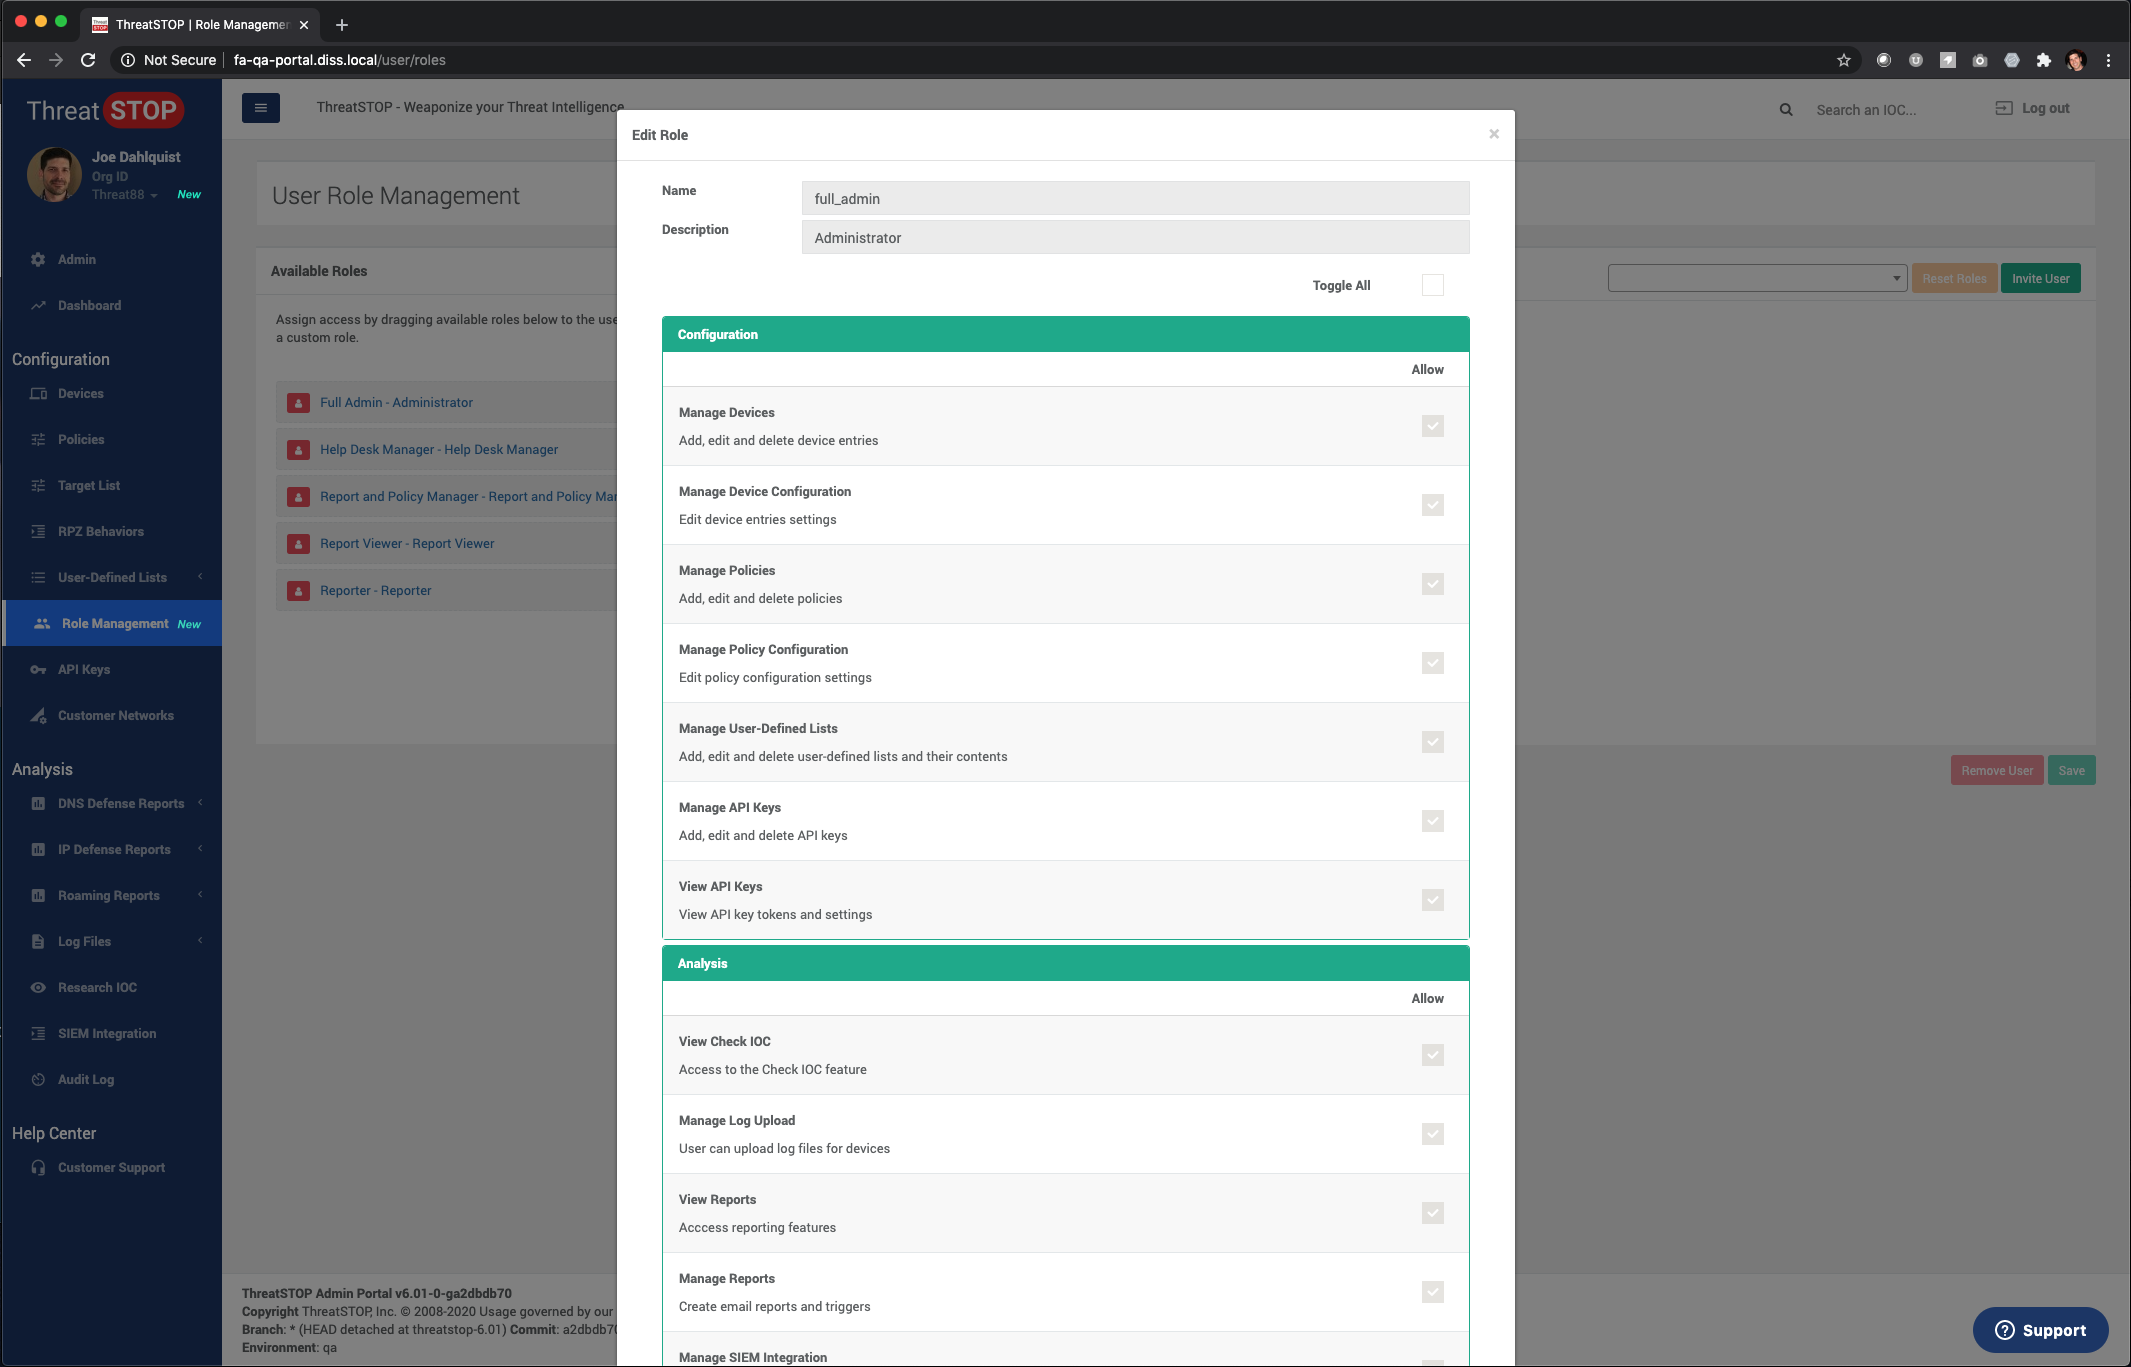Screen dimensions: 2131x1367
Task: Select Role Management in the sidebar
Action: pyautogui.click(x=115, y=623)
